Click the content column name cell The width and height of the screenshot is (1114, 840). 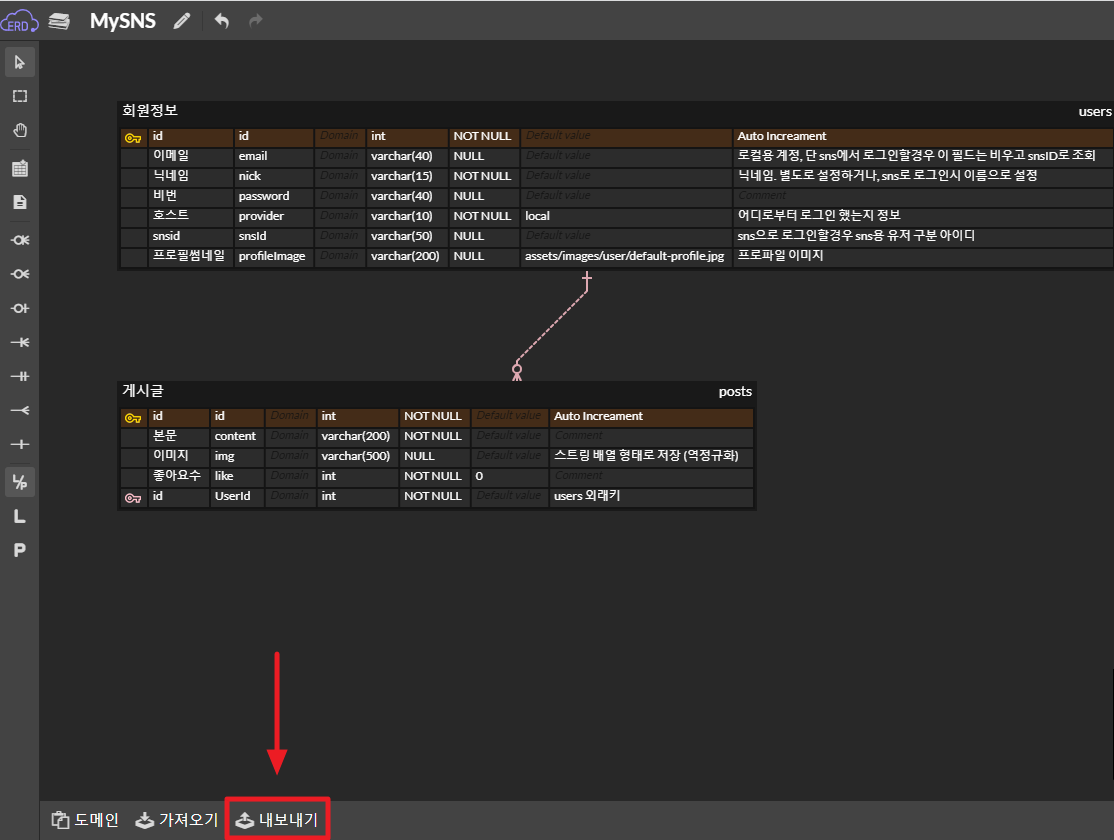pos(237,436)
